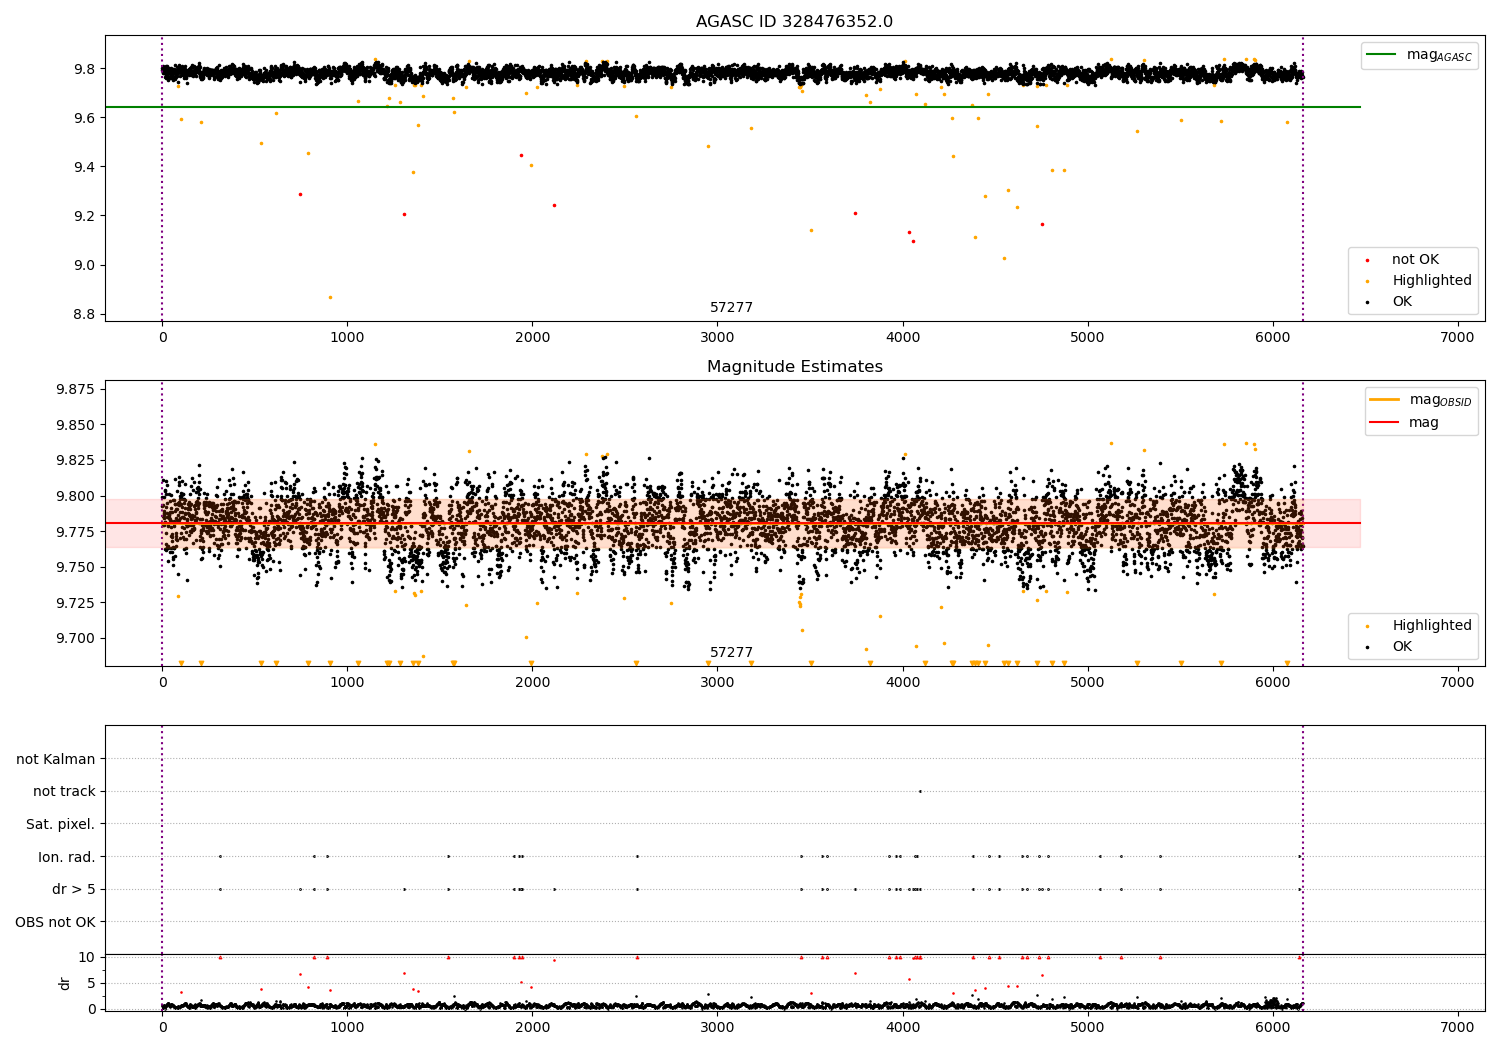Click the 'dr > 5' row label

(x=74, y=889)
